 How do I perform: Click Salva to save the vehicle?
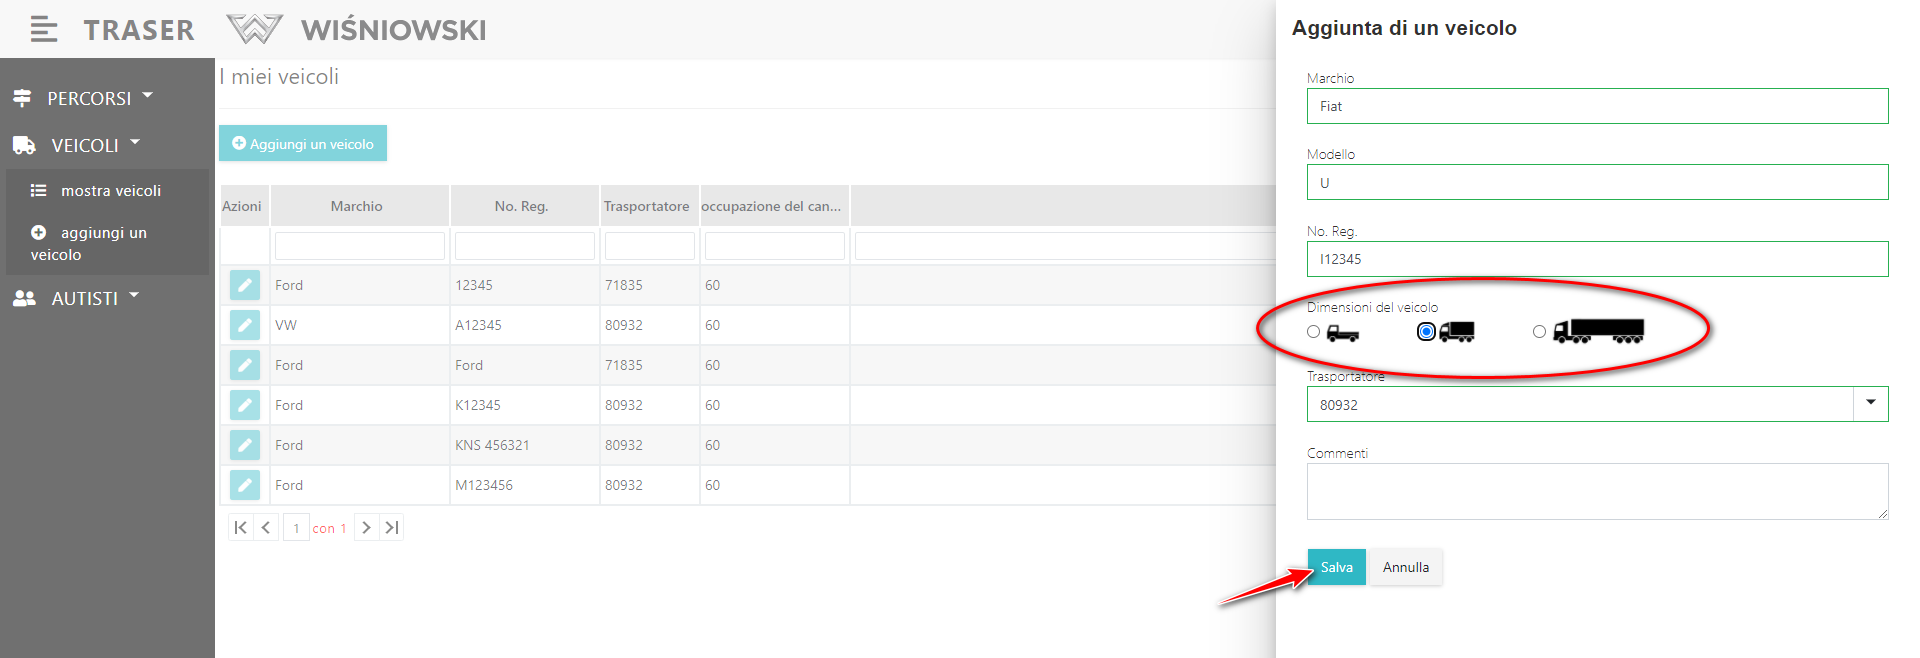coord(1336,567)
